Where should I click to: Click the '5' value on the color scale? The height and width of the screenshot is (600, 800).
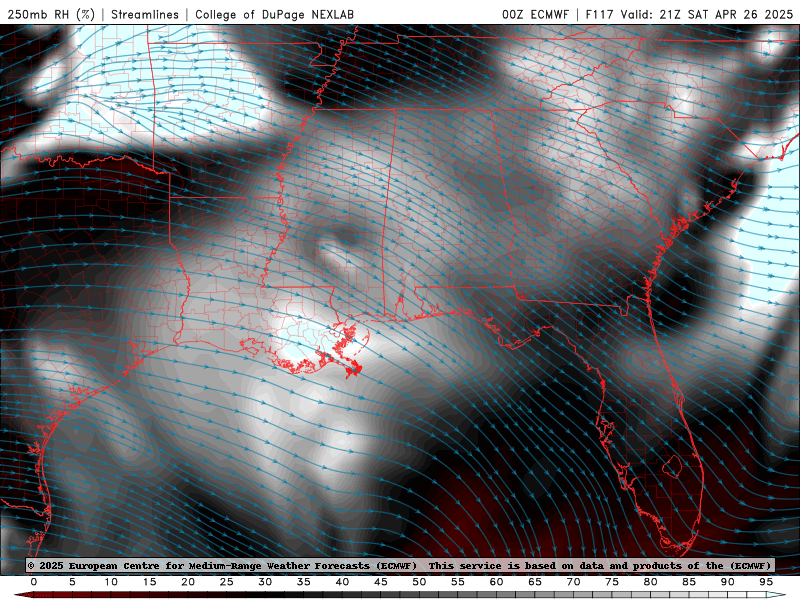[x=72, y=582]
